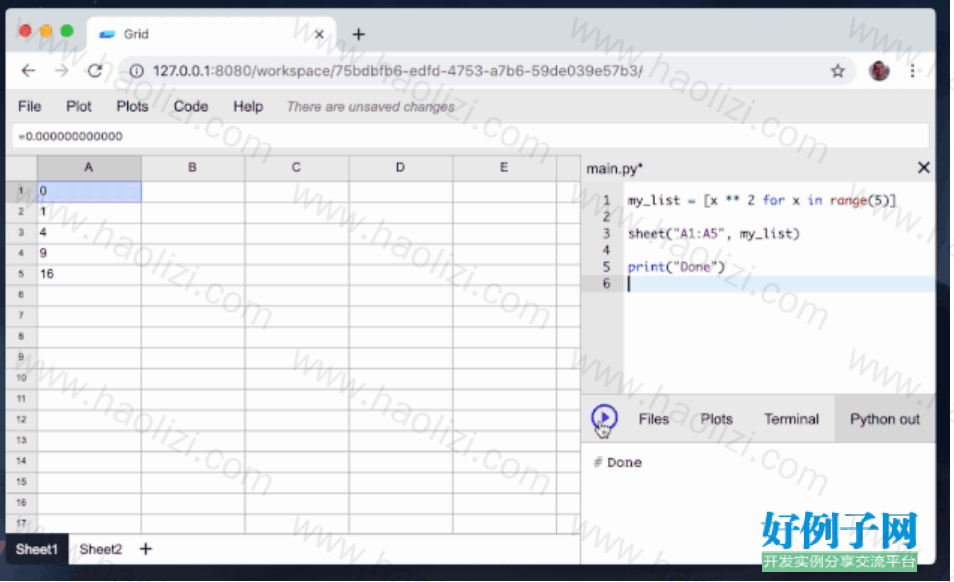
Task: View site information next to the URL
Action: tap(136, 71)
